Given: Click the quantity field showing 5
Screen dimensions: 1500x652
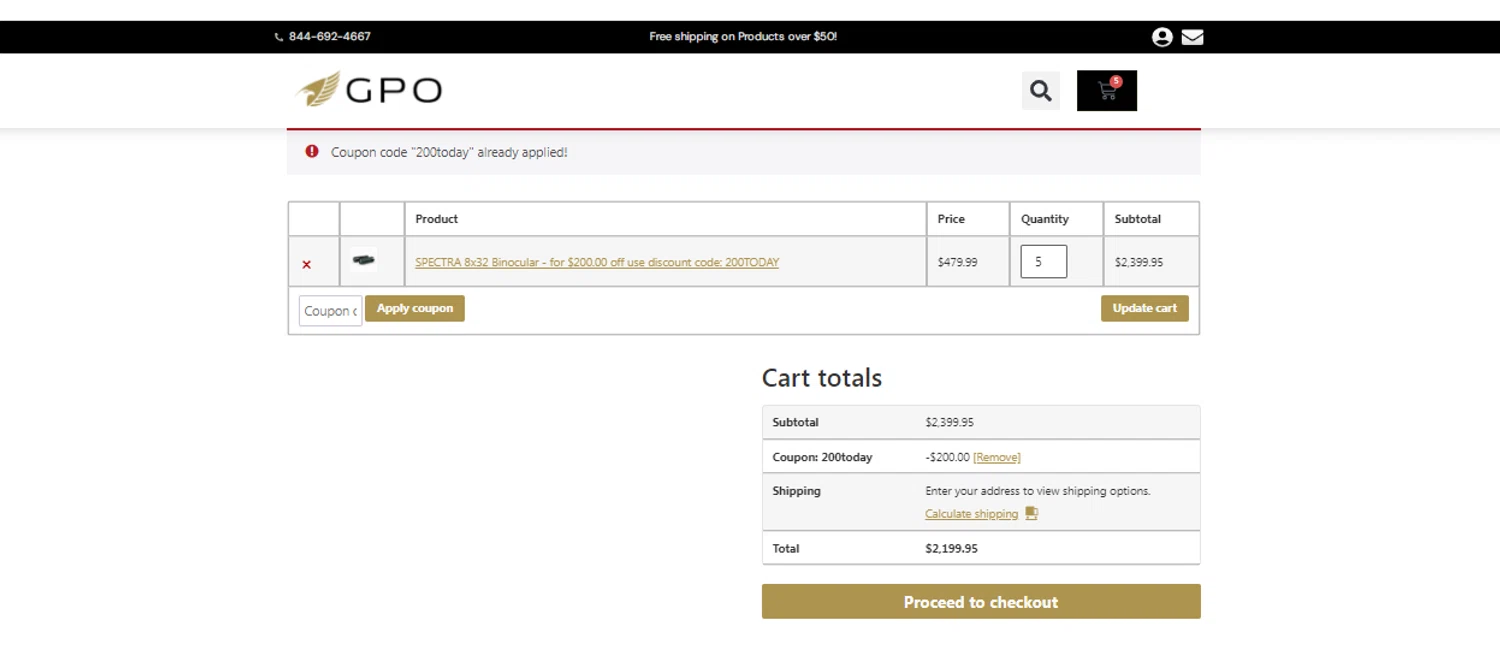Looking at the screenshot, I should 1043,261.
